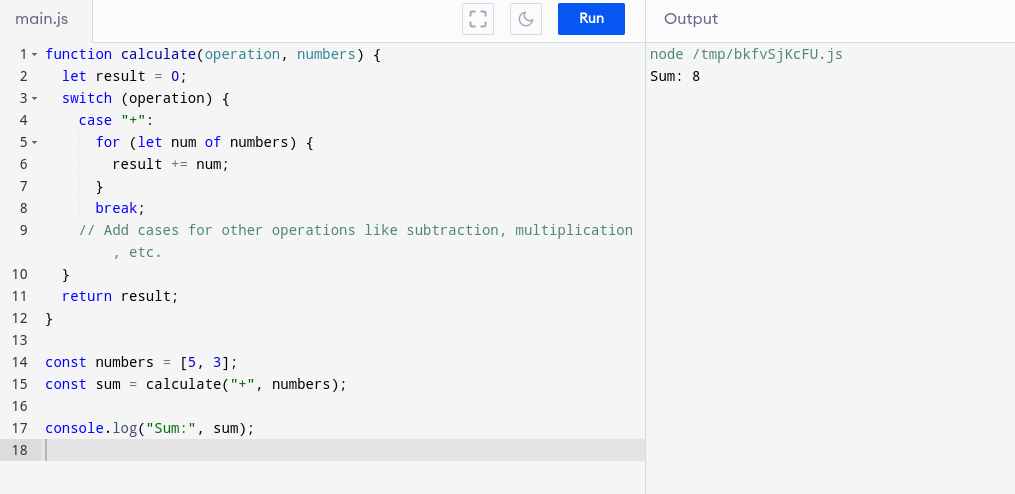Click the 'const sum = calculate' line
The image size is (1015, 494).
[x=196, y=385]
